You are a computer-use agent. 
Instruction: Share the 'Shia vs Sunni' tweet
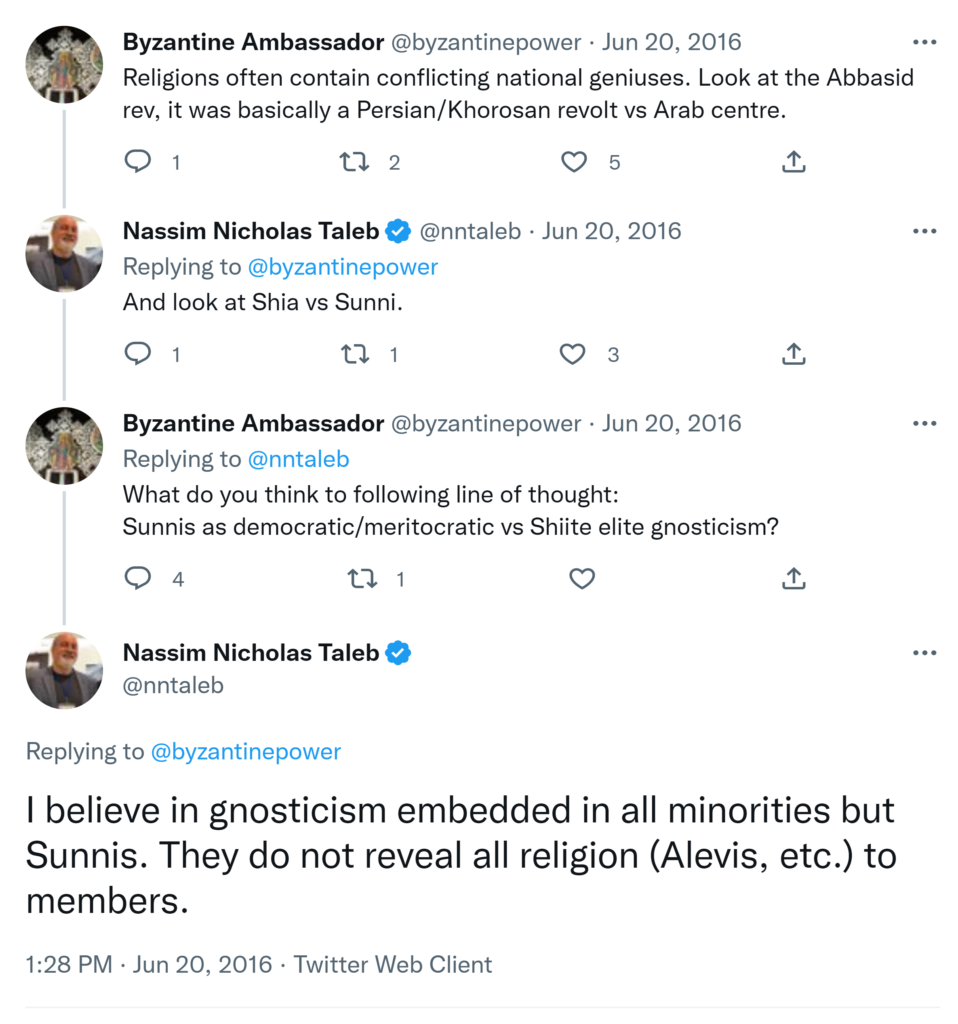(793, 354)
